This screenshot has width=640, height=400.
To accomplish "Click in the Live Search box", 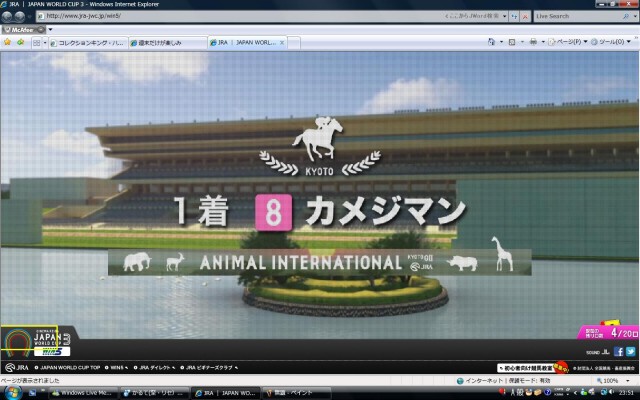I will click(577, 16).
